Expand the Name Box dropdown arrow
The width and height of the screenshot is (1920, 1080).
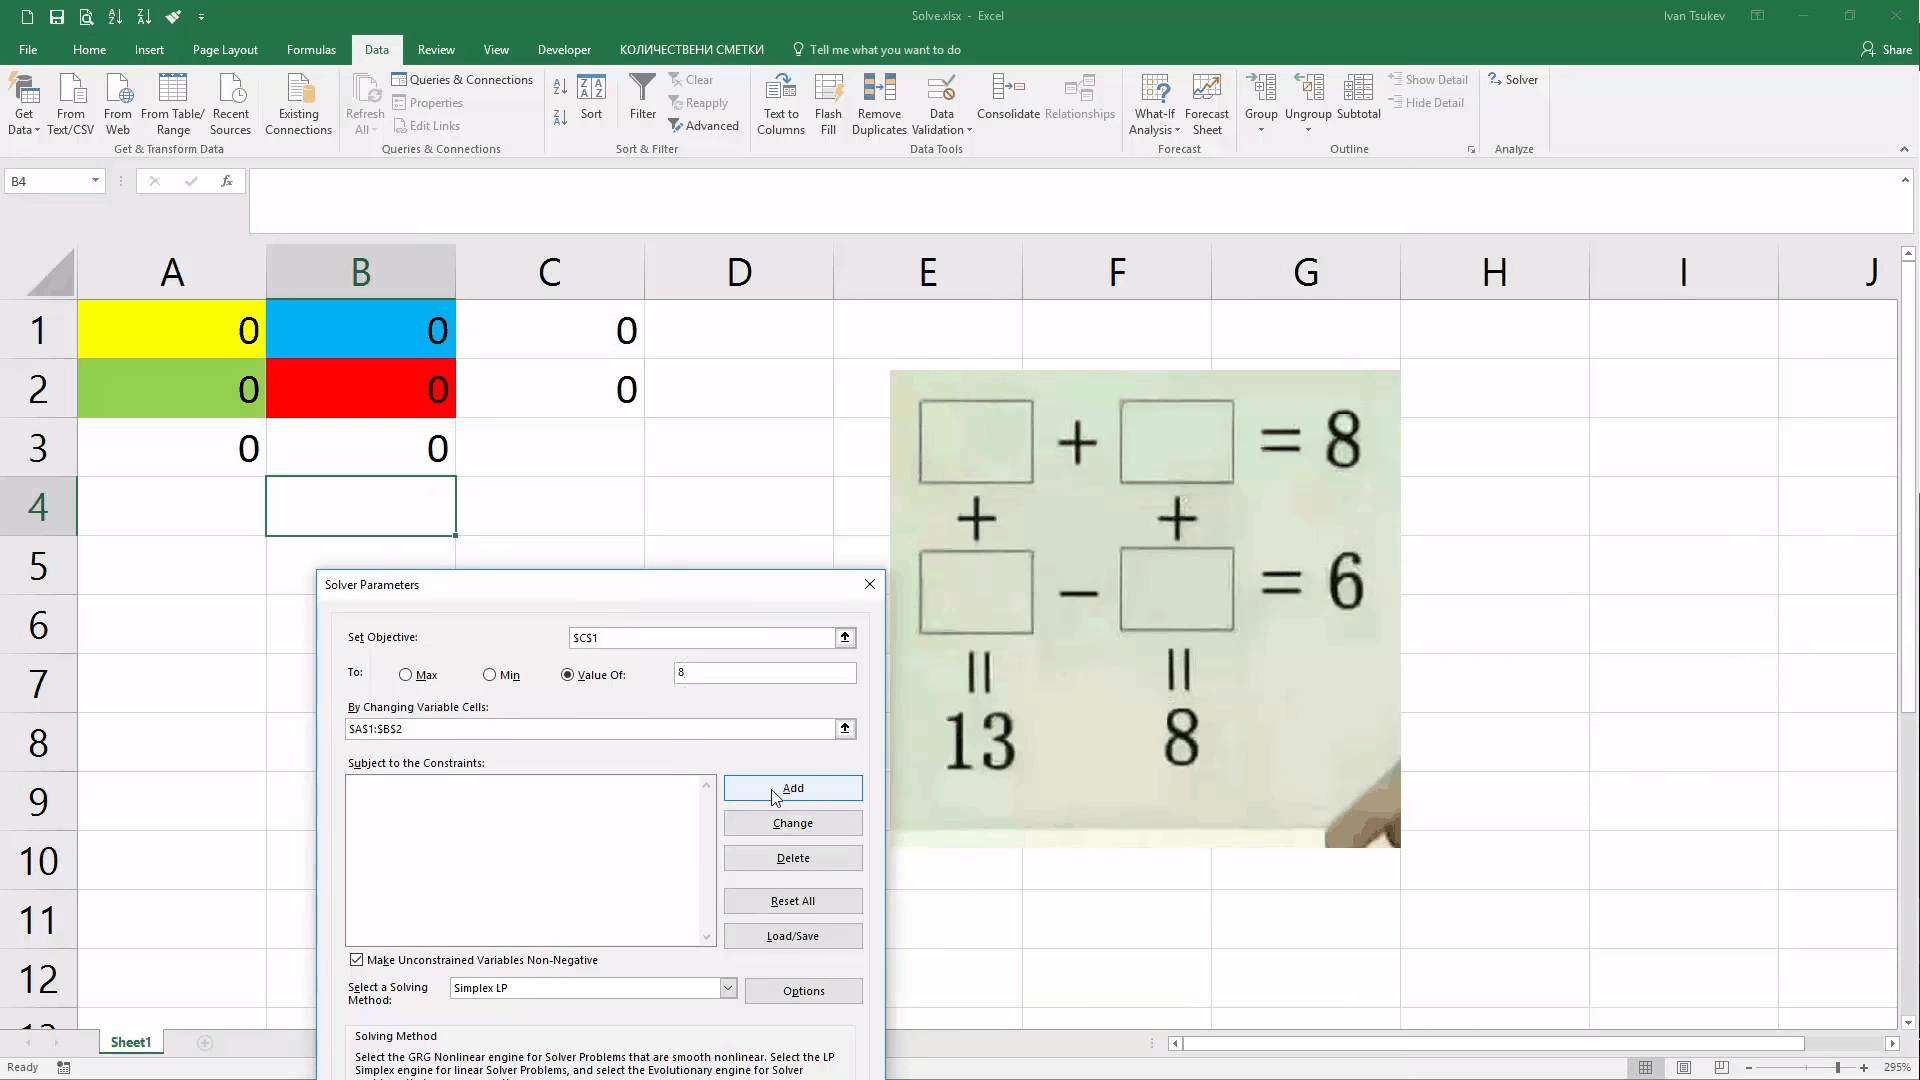click(95, 181)
